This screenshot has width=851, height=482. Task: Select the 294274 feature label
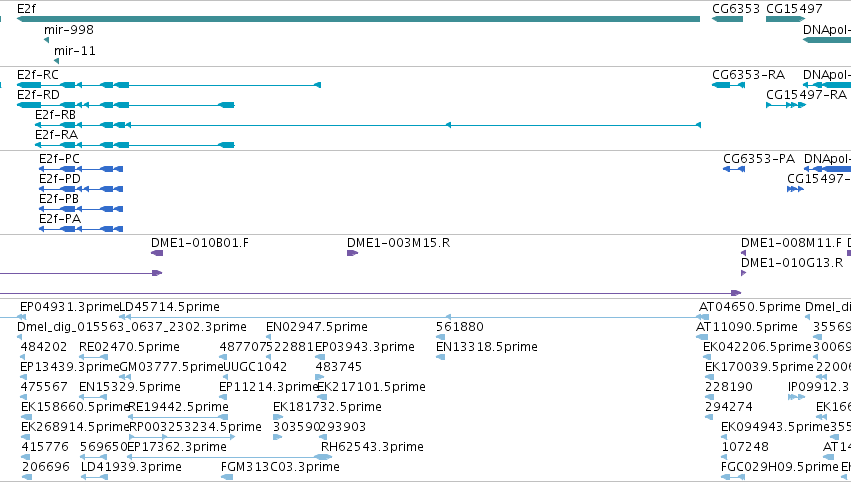pos(729,407)
